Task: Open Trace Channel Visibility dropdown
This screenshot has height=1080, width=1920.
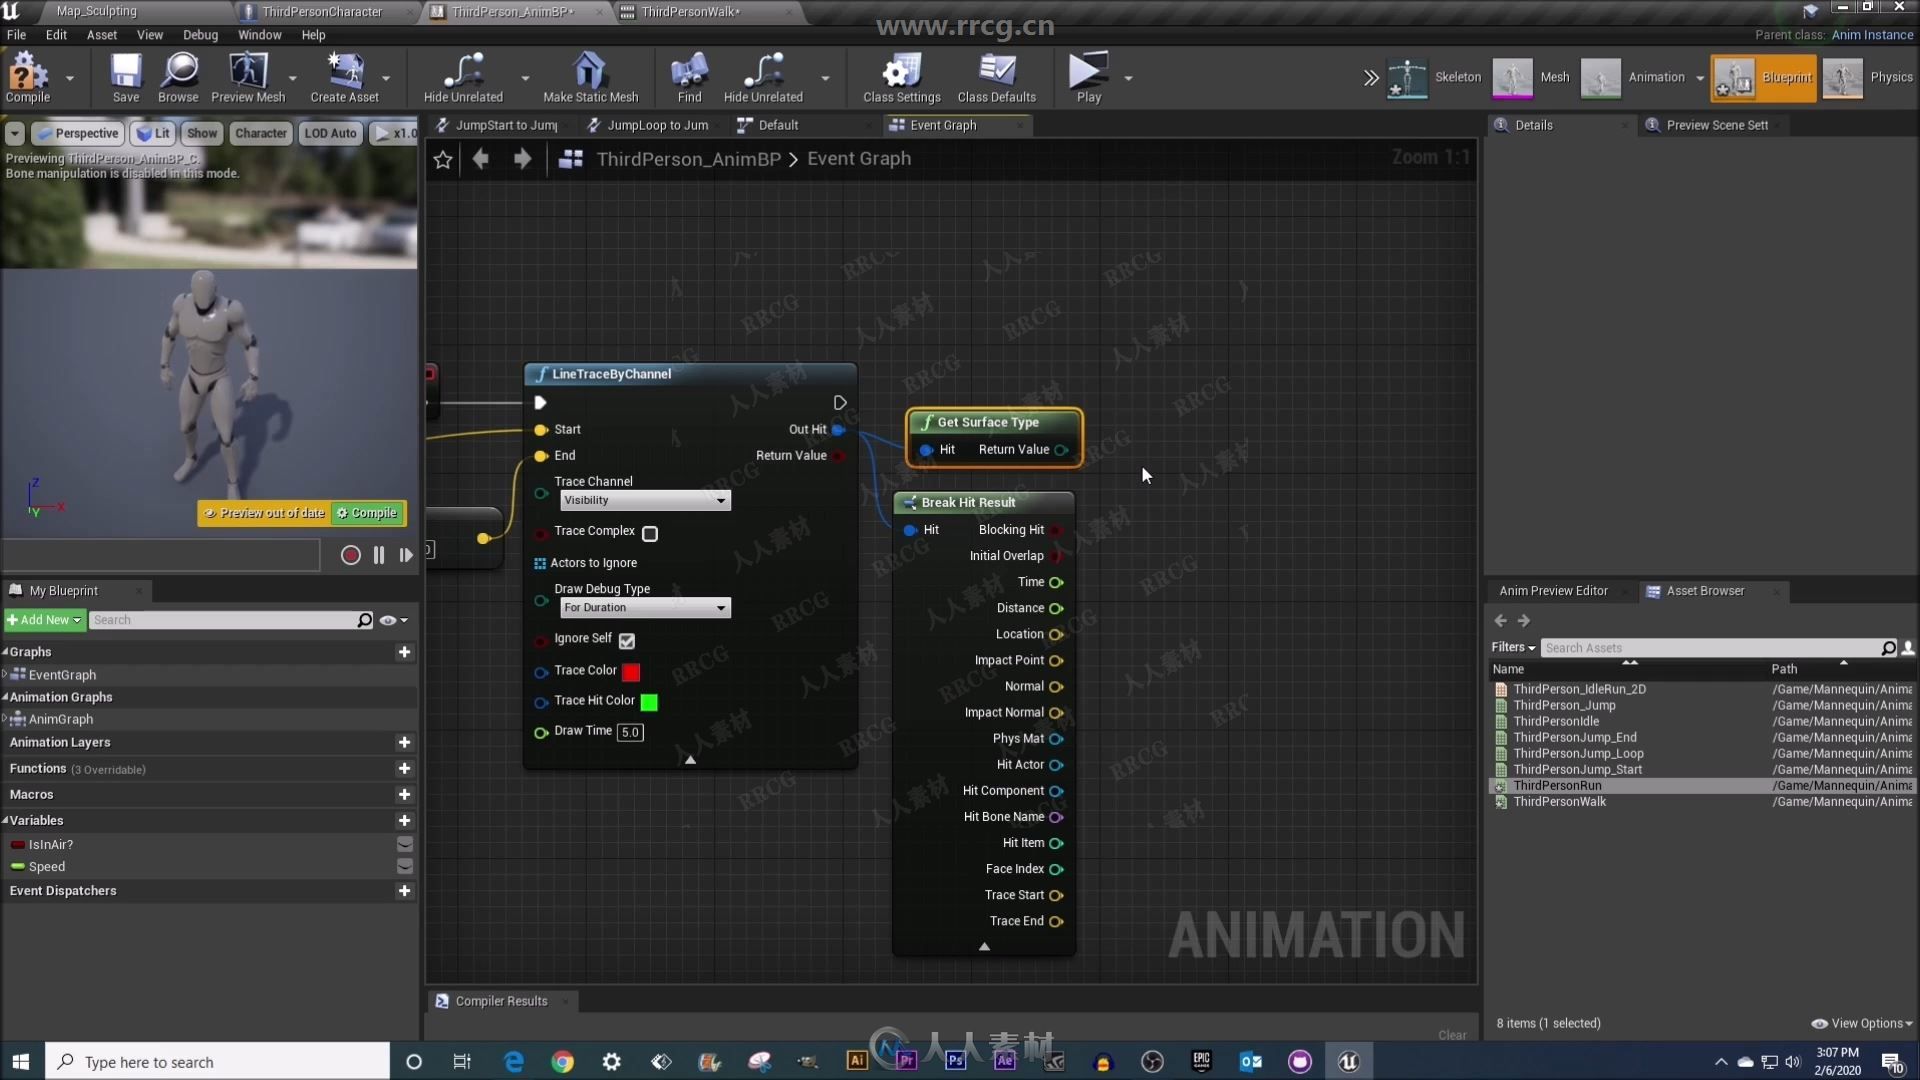Action: click(645, 501)
